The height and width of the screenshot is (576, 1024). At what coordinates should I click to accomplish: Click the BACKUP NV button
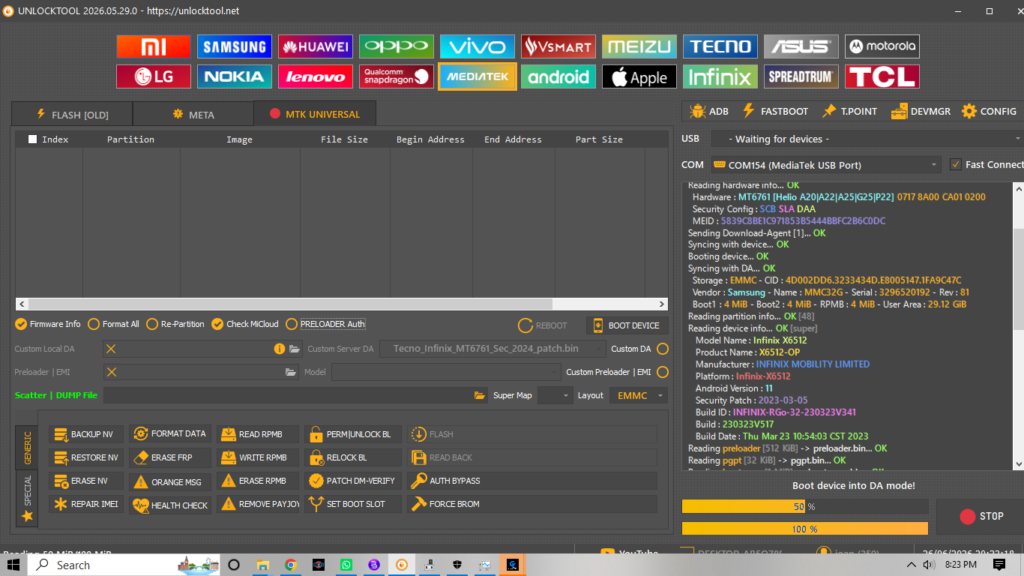pyautogui.click(x=86, y=434)
